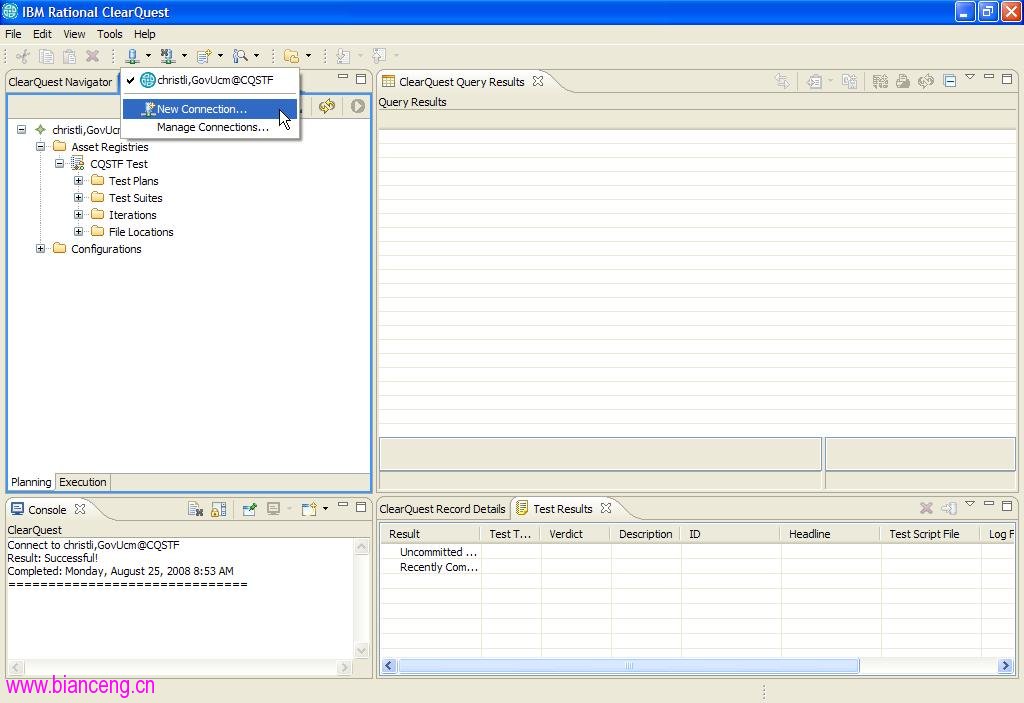Collapse the christli,GovUcm root tree node
The height and width of the screenshot is (703, 1024).
pos(22,129)
